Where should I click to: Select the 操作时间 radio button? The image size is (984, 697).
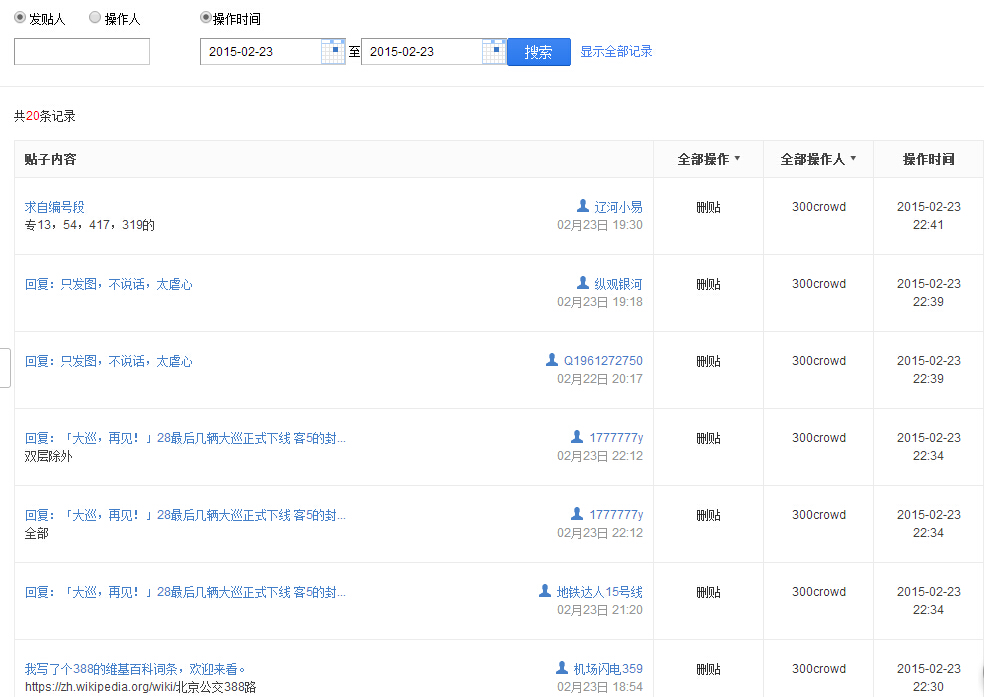(205, 18)
